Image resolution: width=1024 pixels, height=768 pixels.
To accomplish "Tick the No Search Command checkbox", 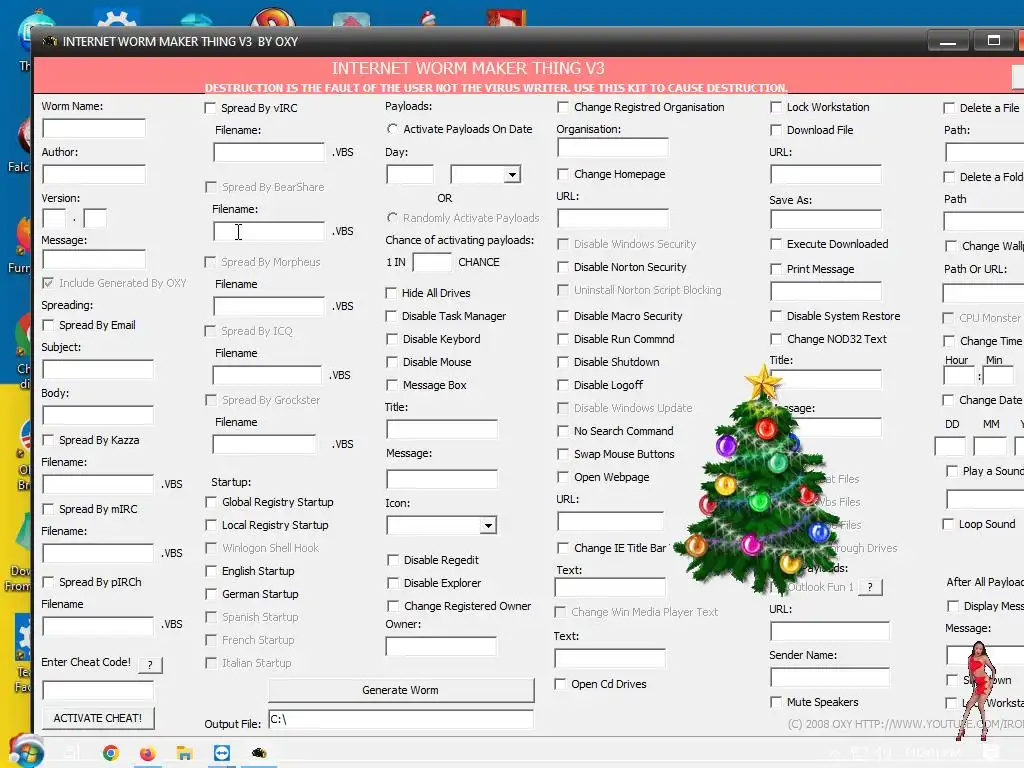I will pos(562,431).
